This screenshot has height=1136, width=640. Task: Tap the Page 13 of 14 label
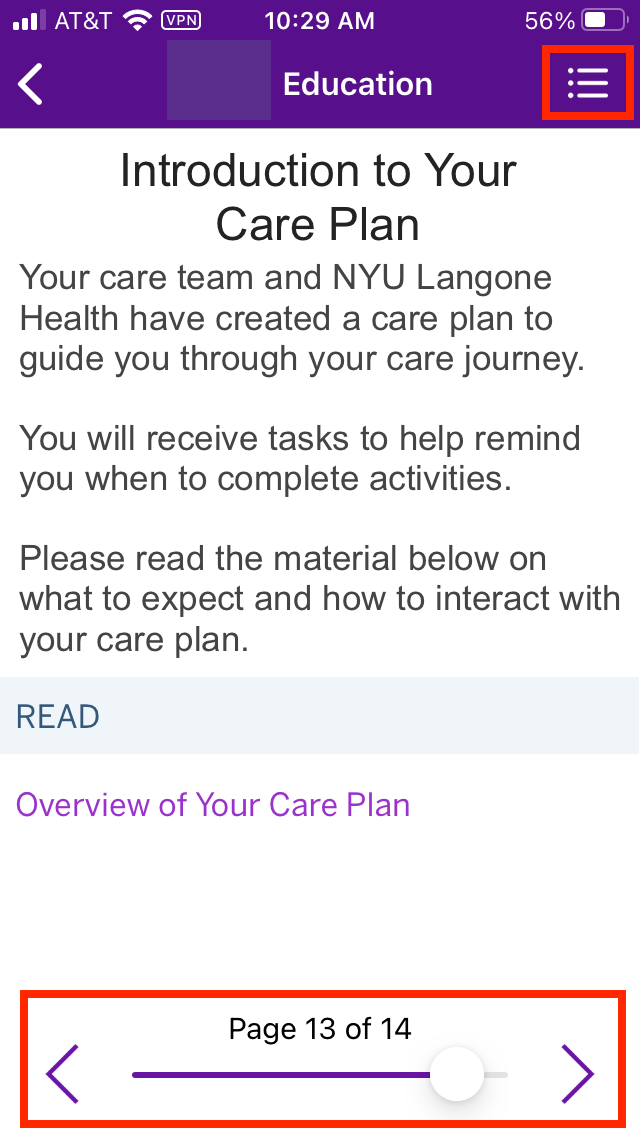click(320, 1028)
